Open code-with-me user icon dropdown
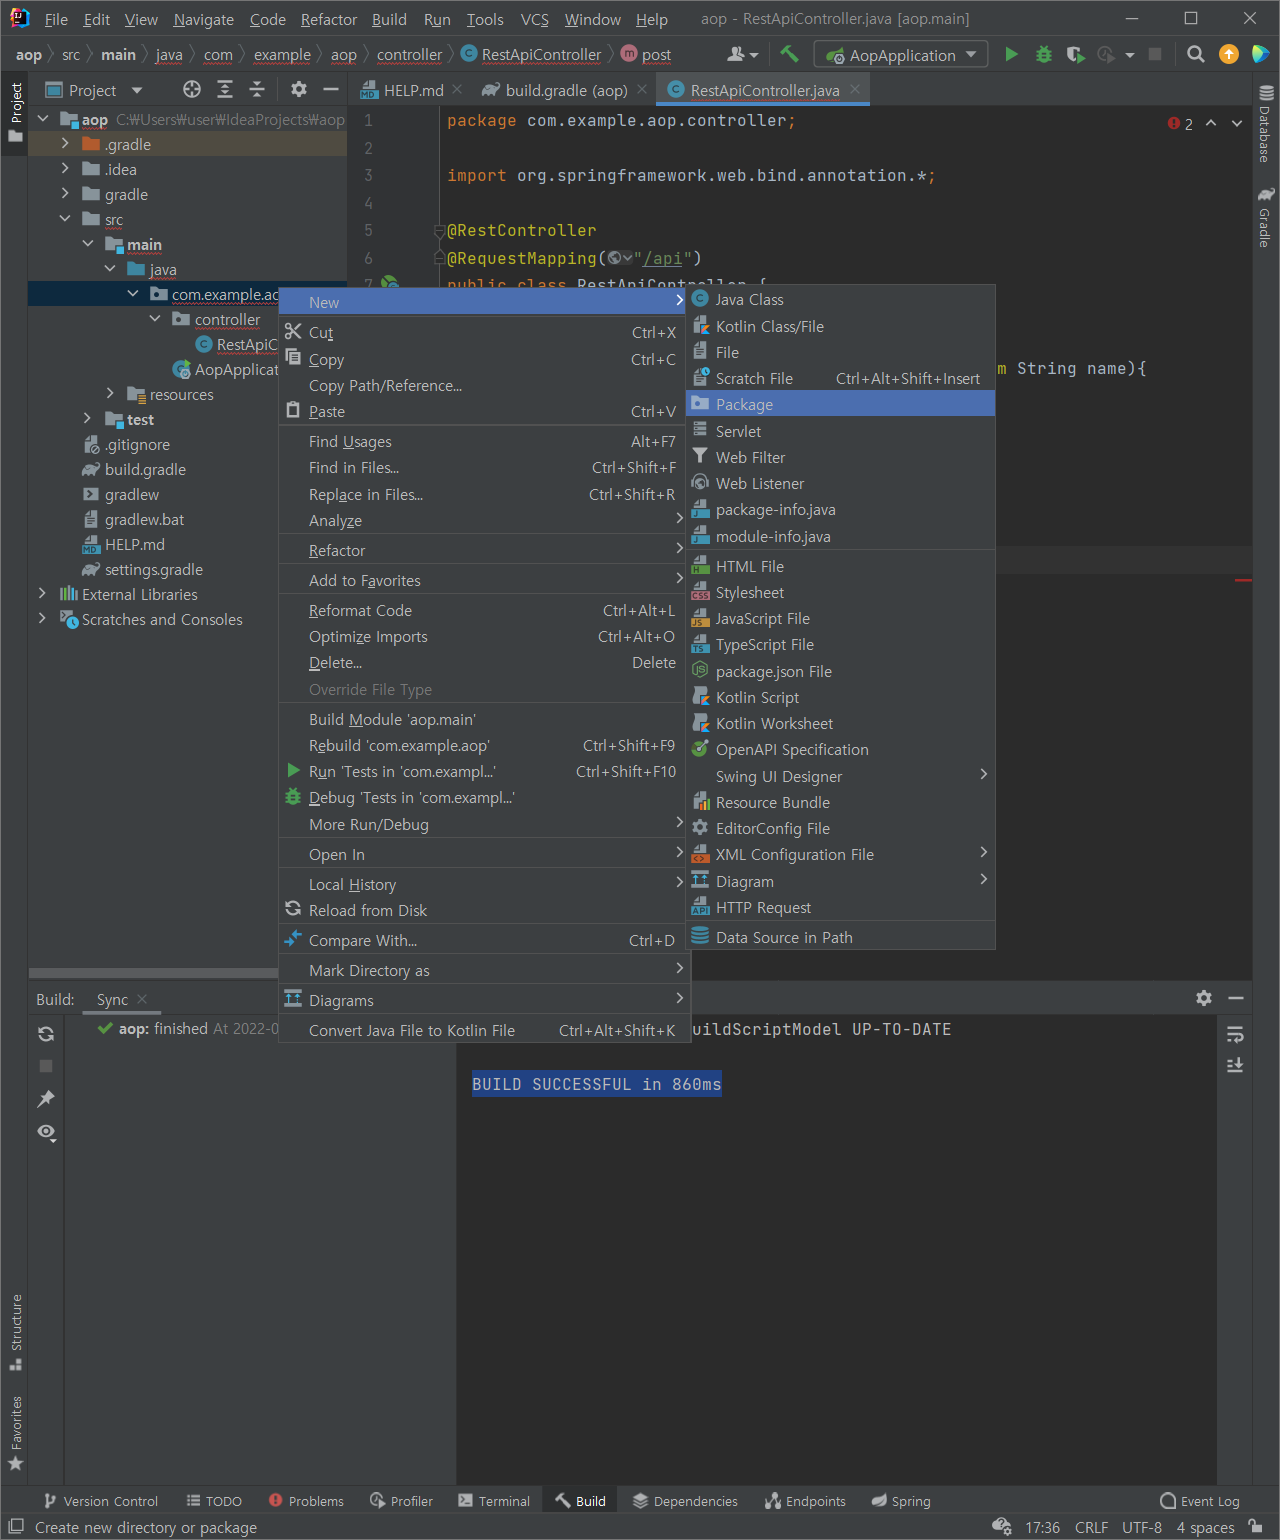1280x1540 pixels. click(x=743, y=55)
